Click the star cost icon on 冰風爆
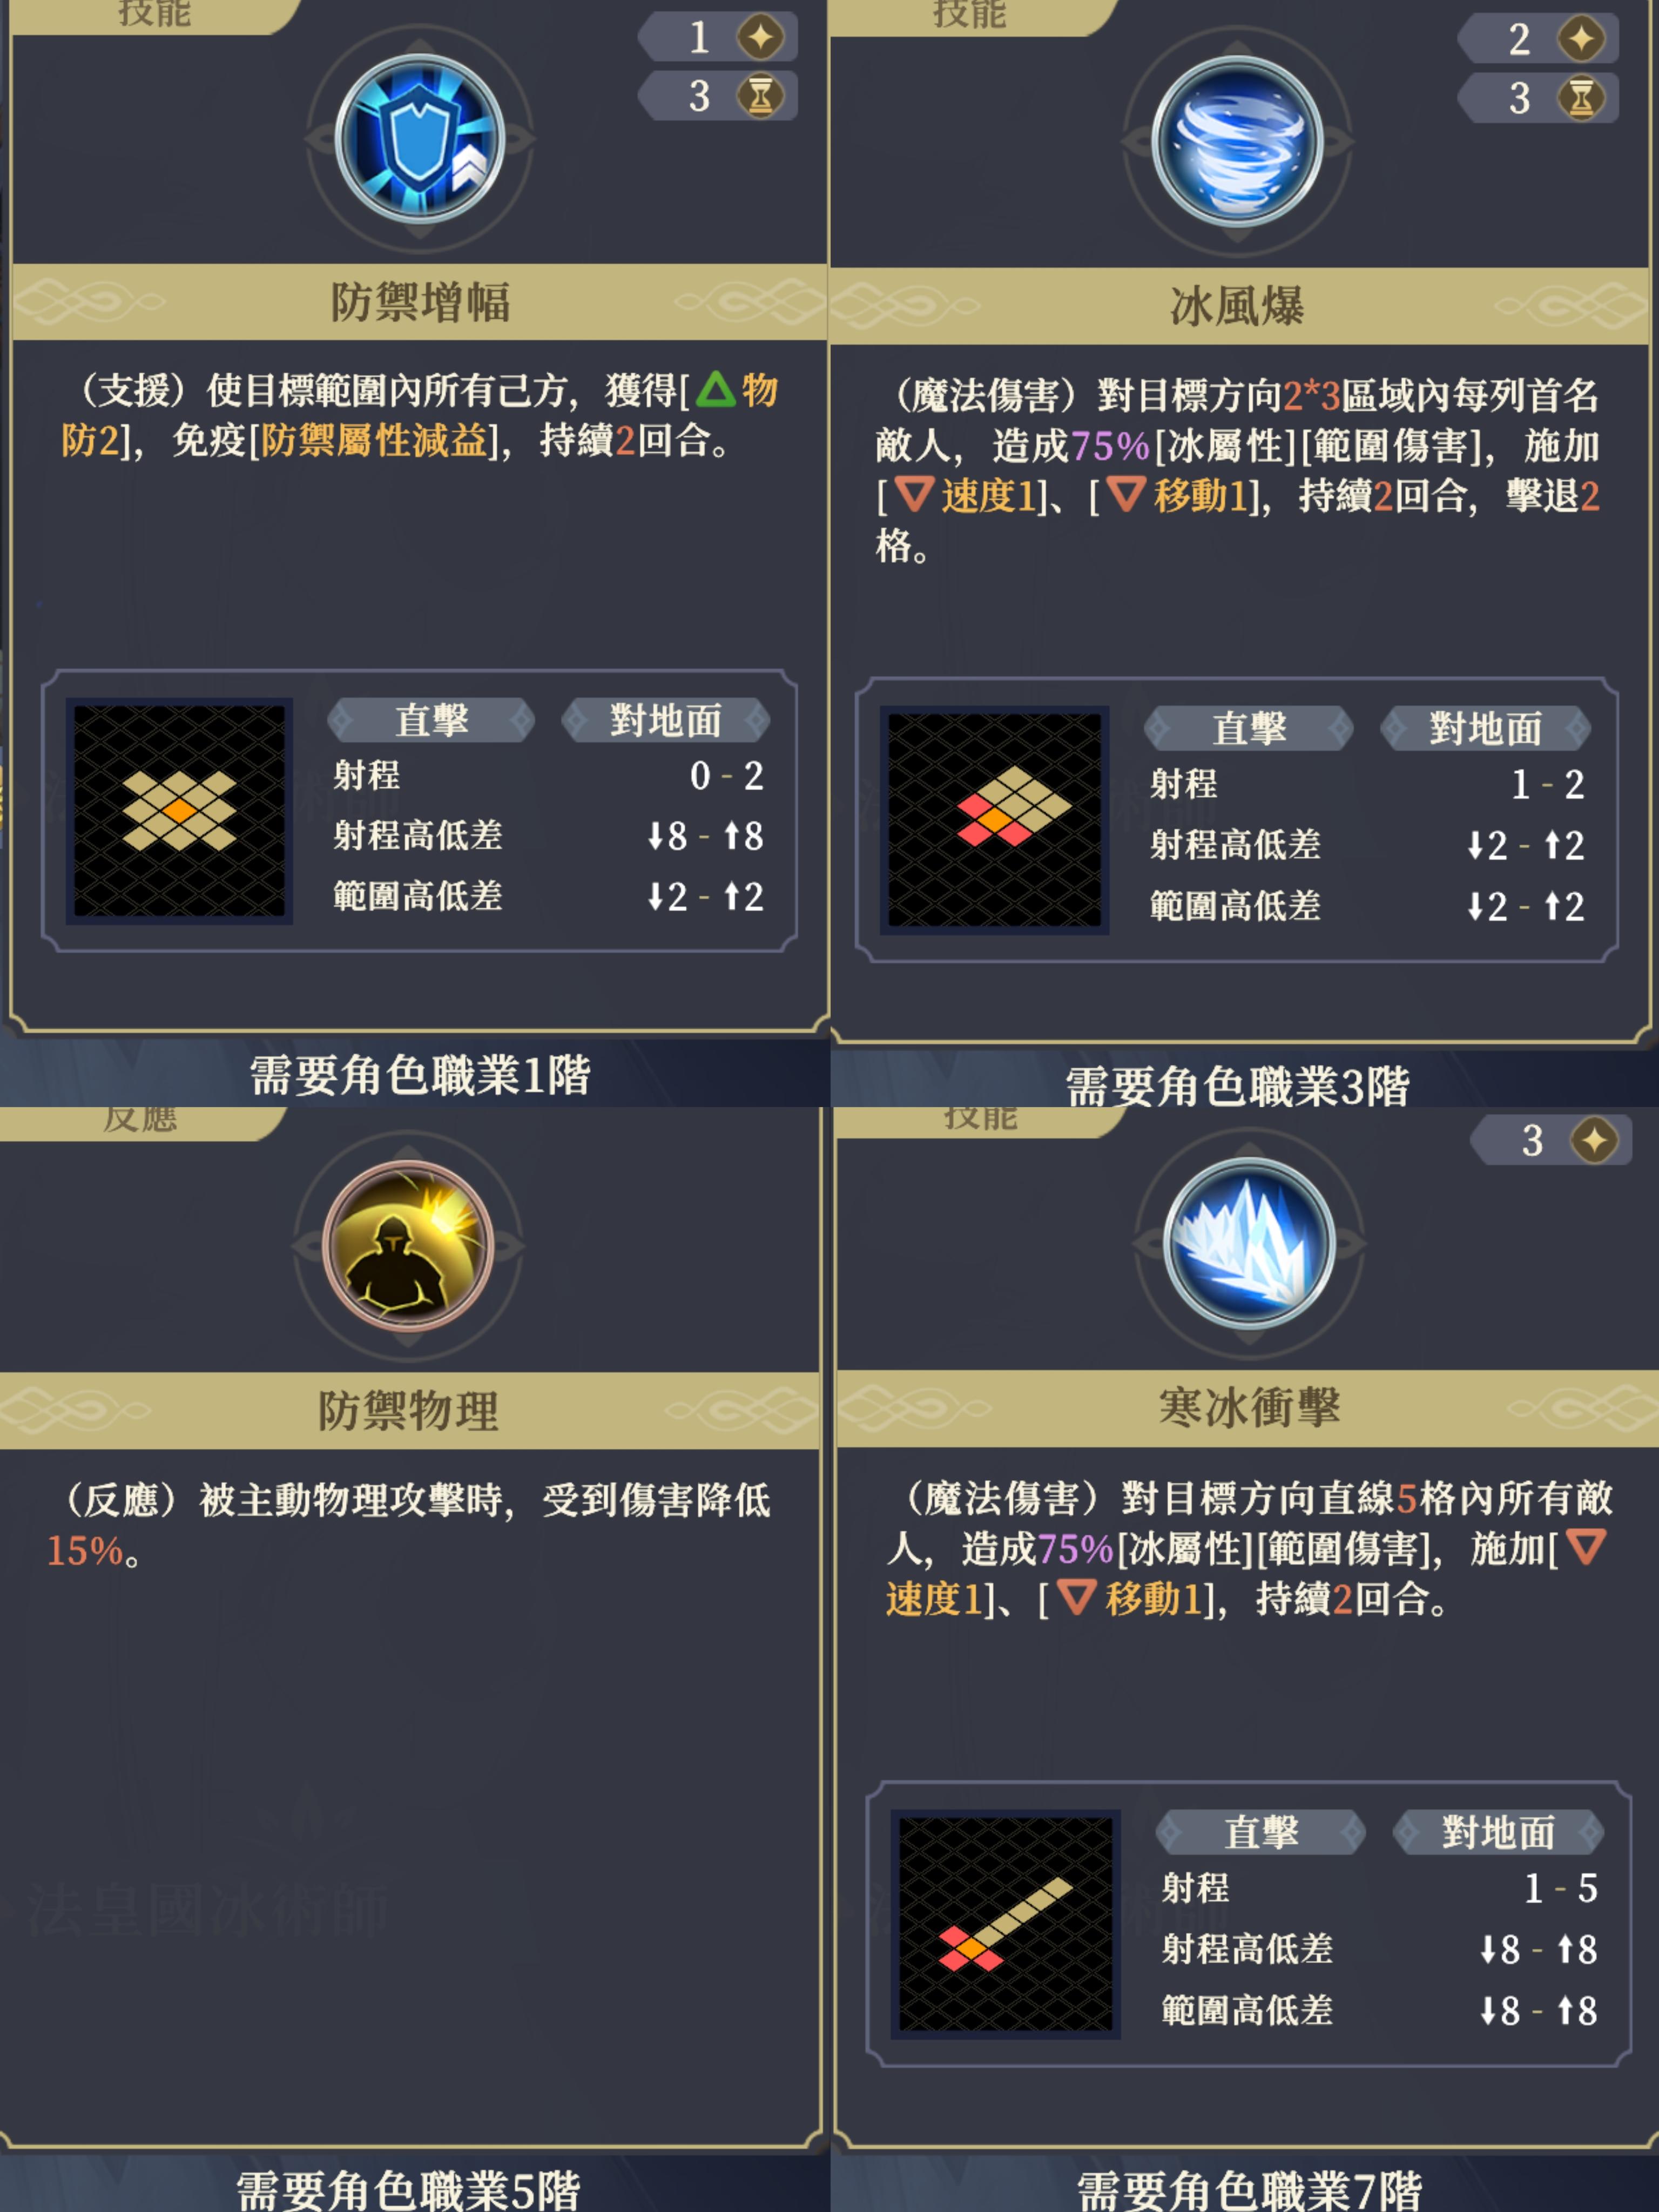The height and width of the screenshot is (2212, 1659). (x=1581, y=39)
